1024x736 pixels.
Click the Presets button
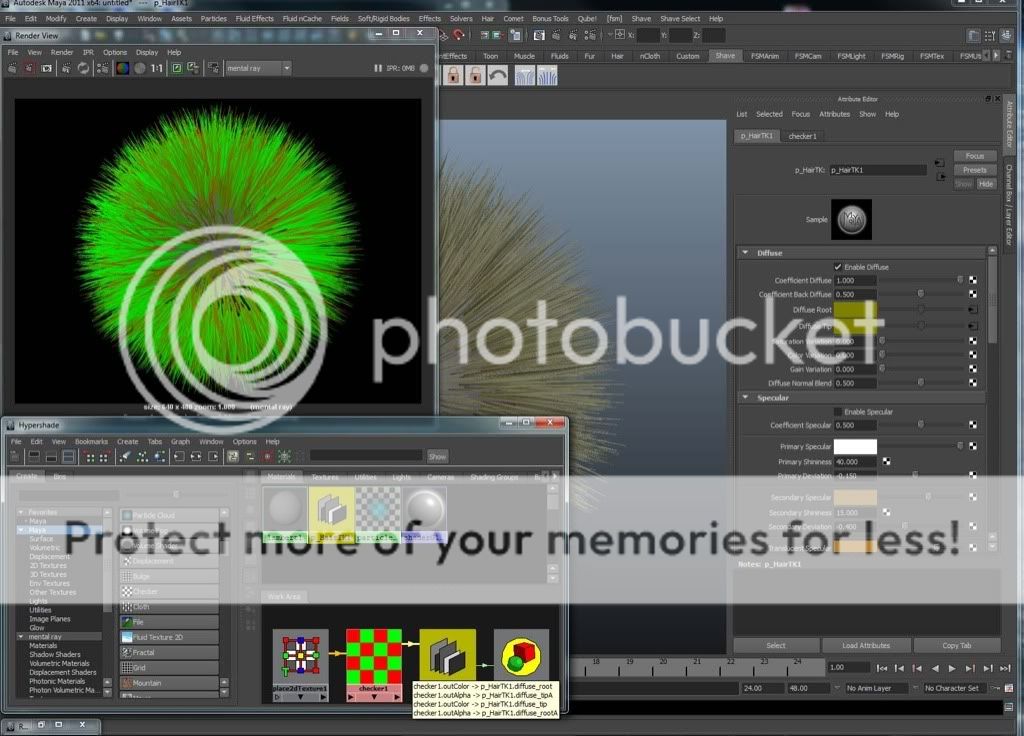pyautogui.click(x=974, y=170)
